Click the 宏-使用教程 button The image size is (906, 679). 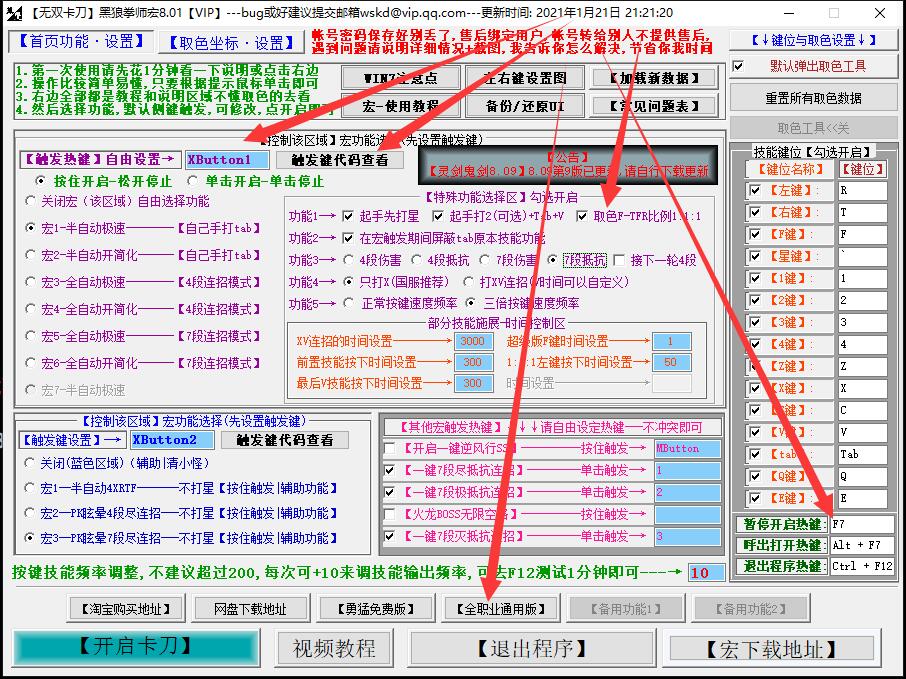[390, 106]
